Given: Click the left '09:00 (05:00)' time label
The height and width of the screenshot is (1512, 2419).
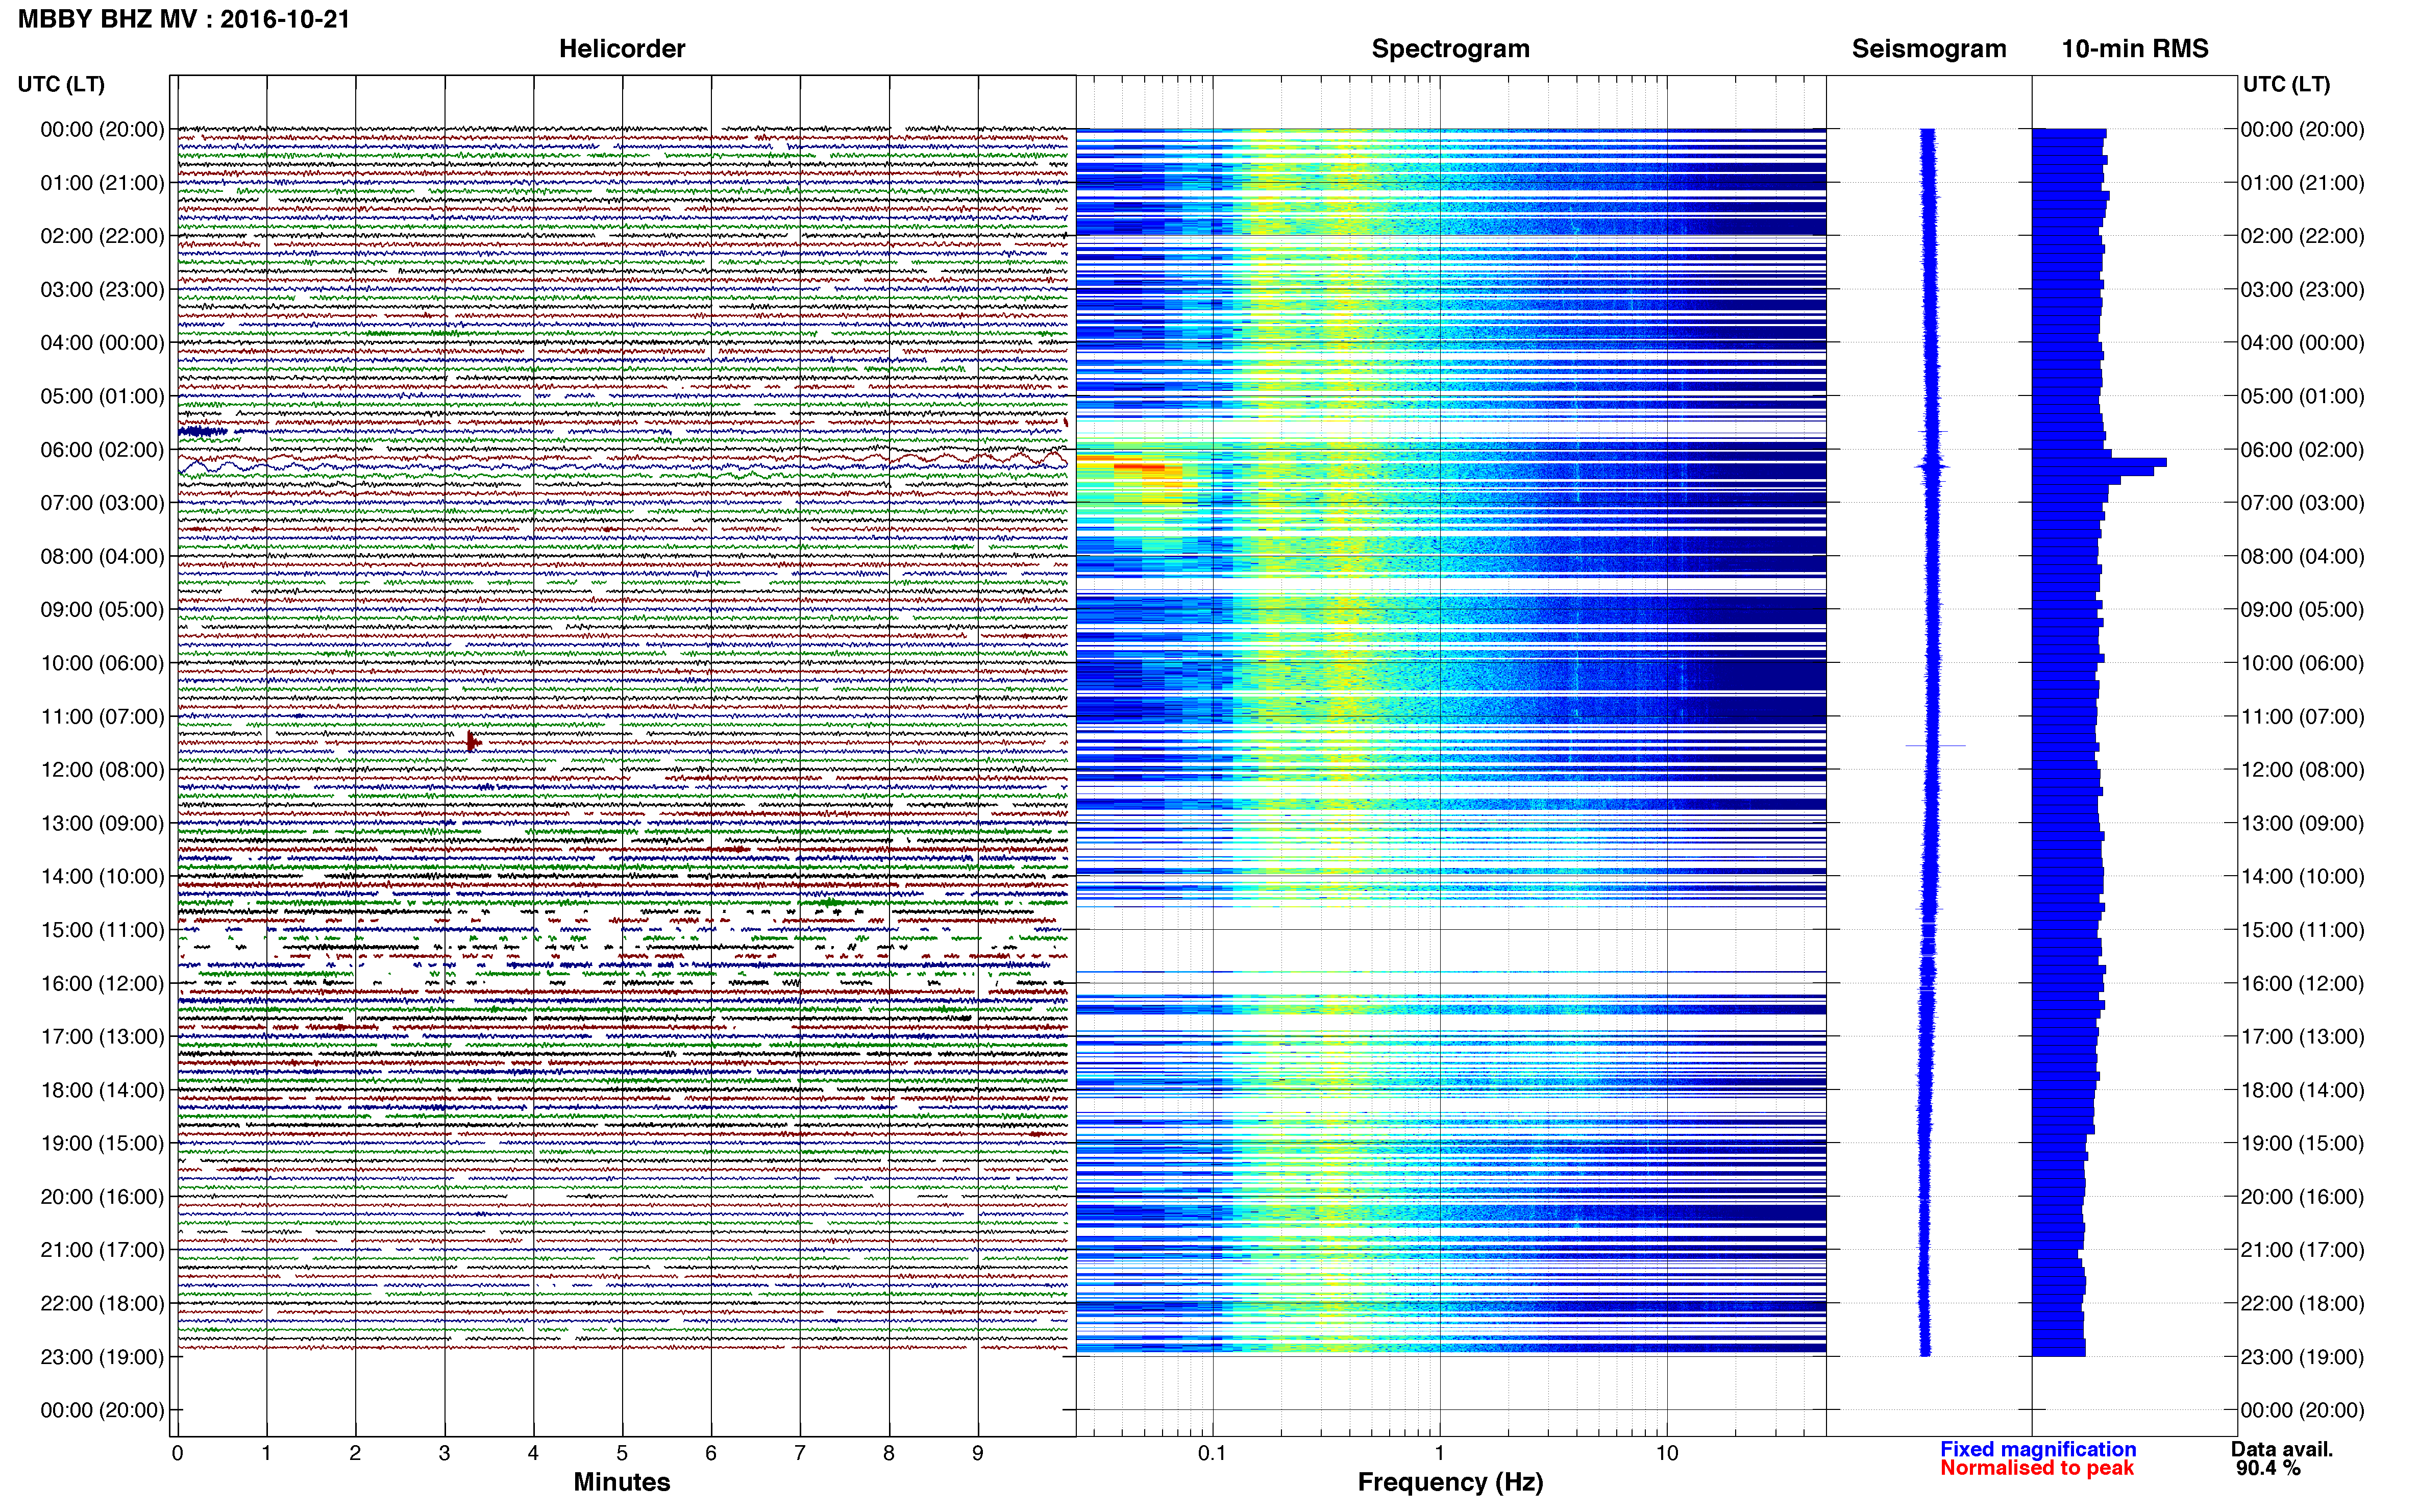Looking at the screenshot, I should (102, 610).
